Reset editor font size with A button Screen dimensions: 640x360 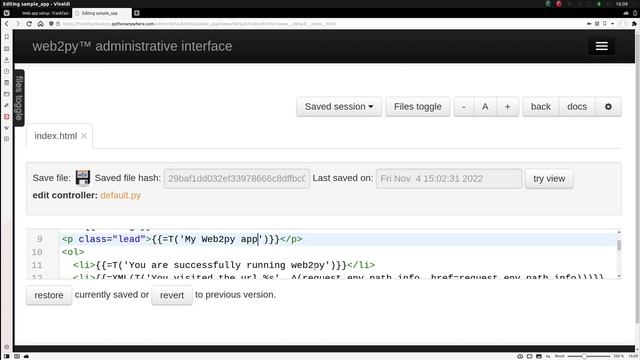[x=485, y=107]
